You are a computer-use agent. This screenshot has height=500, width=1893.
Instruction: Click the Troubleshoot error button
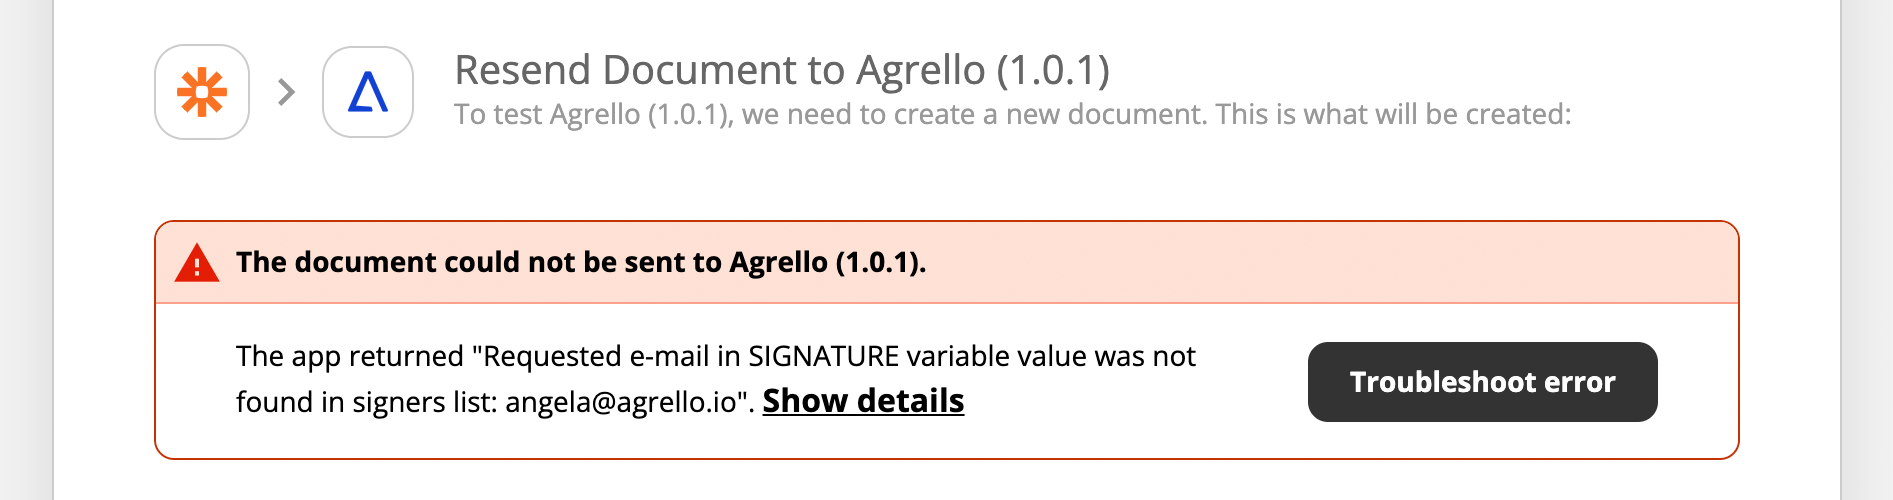click(x=1482, y=382)
